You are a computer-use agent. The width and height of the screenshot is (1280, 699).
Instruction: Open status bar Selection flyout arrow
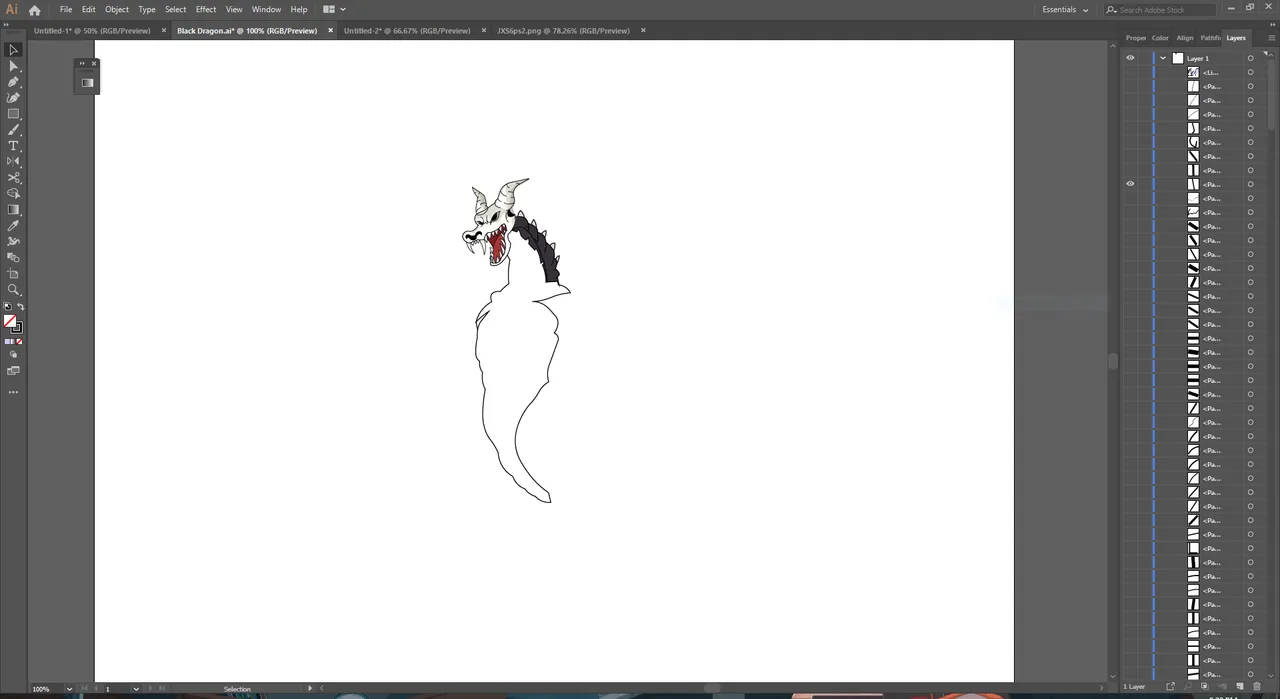point(310,689)
